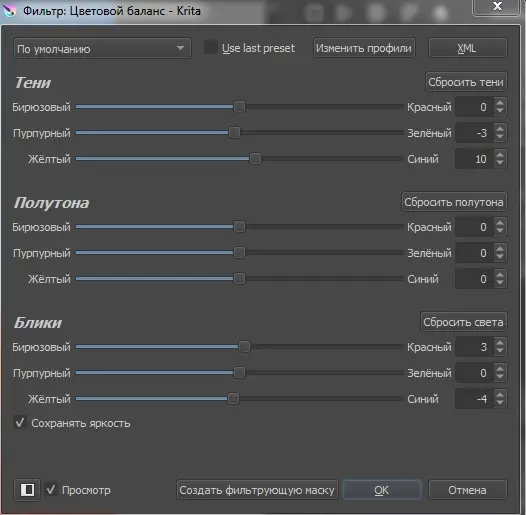Increase Тени Синий value with up arrow
This screenshot has height=515, width=526.
pyautogui.click(x=500, y=154)
